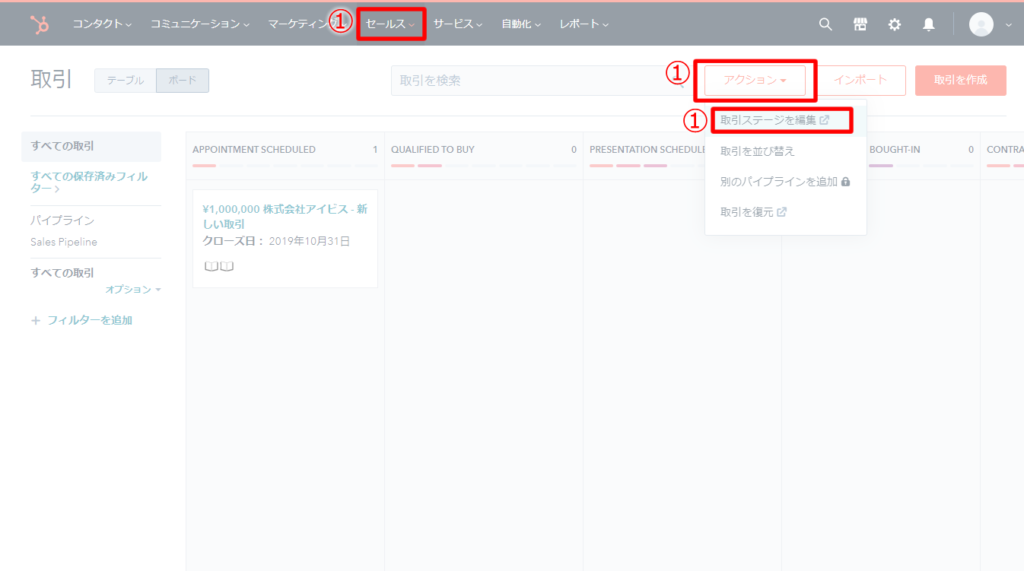Click the Sales Pipeline name in sidebar
The width and height of the screenshot is (1024, 571).
(64, 242)
